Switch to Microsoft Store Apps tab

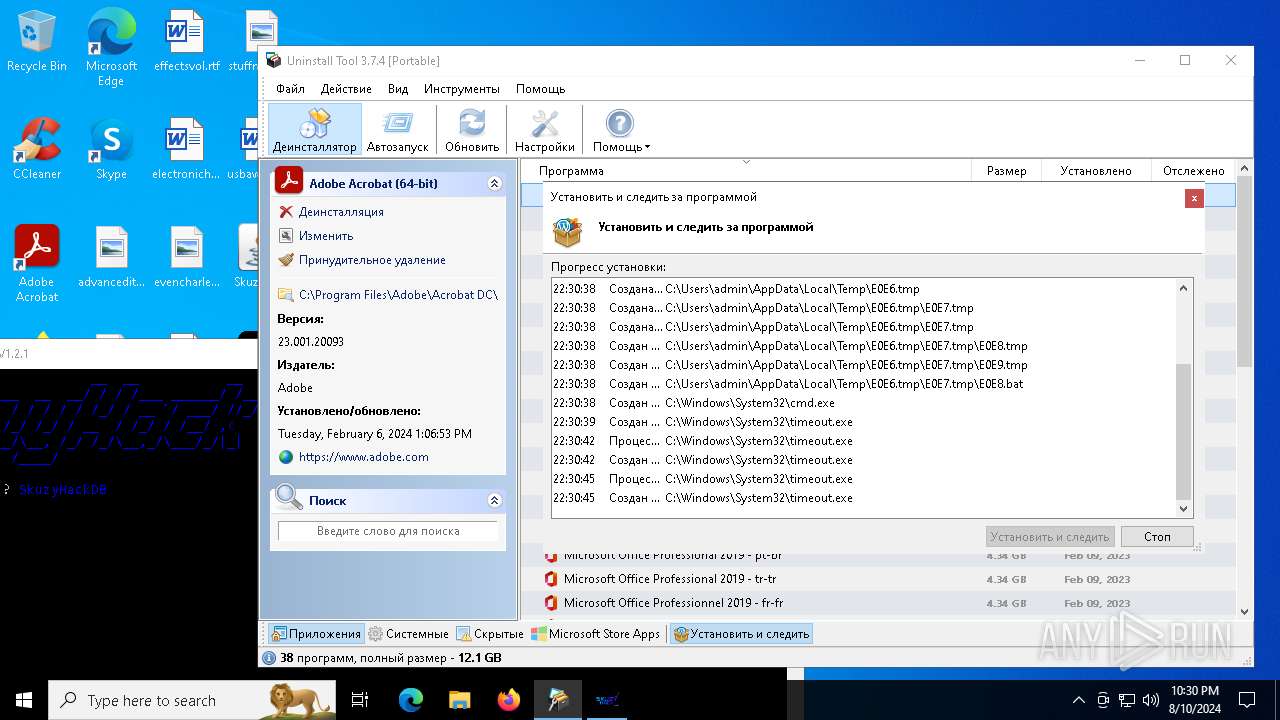[595, 634]
